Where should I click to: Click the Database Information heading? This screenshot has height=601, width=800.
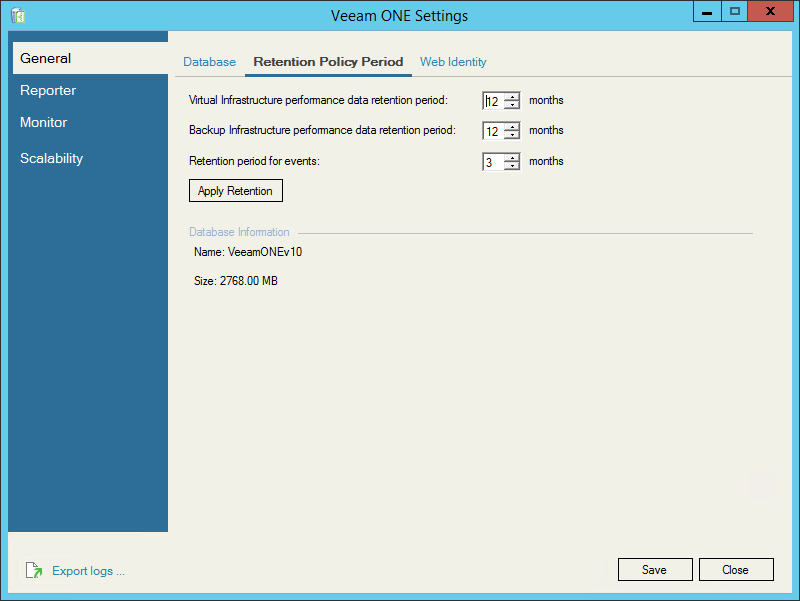coord(239,232)
